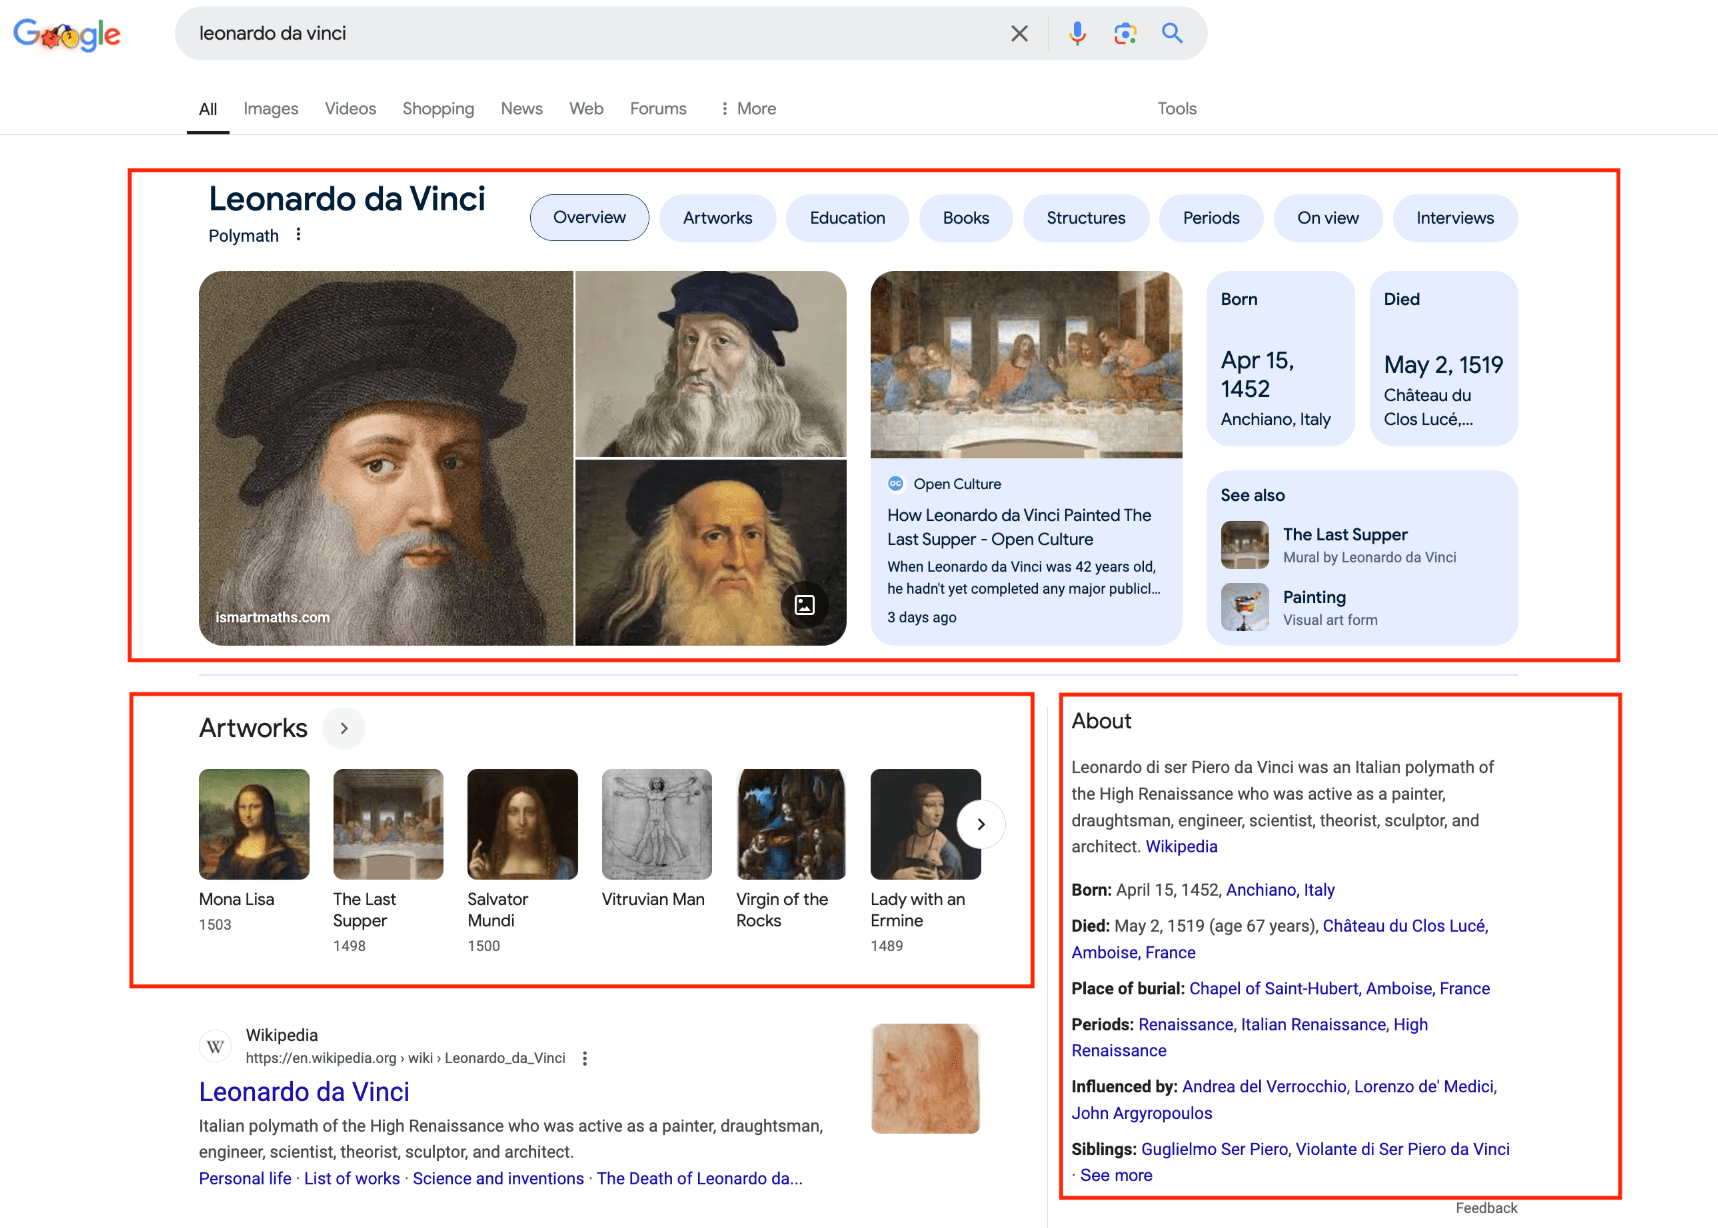
Task: Click the image gallery icon on Leonardo's portrait
Action: click(805, 604)
